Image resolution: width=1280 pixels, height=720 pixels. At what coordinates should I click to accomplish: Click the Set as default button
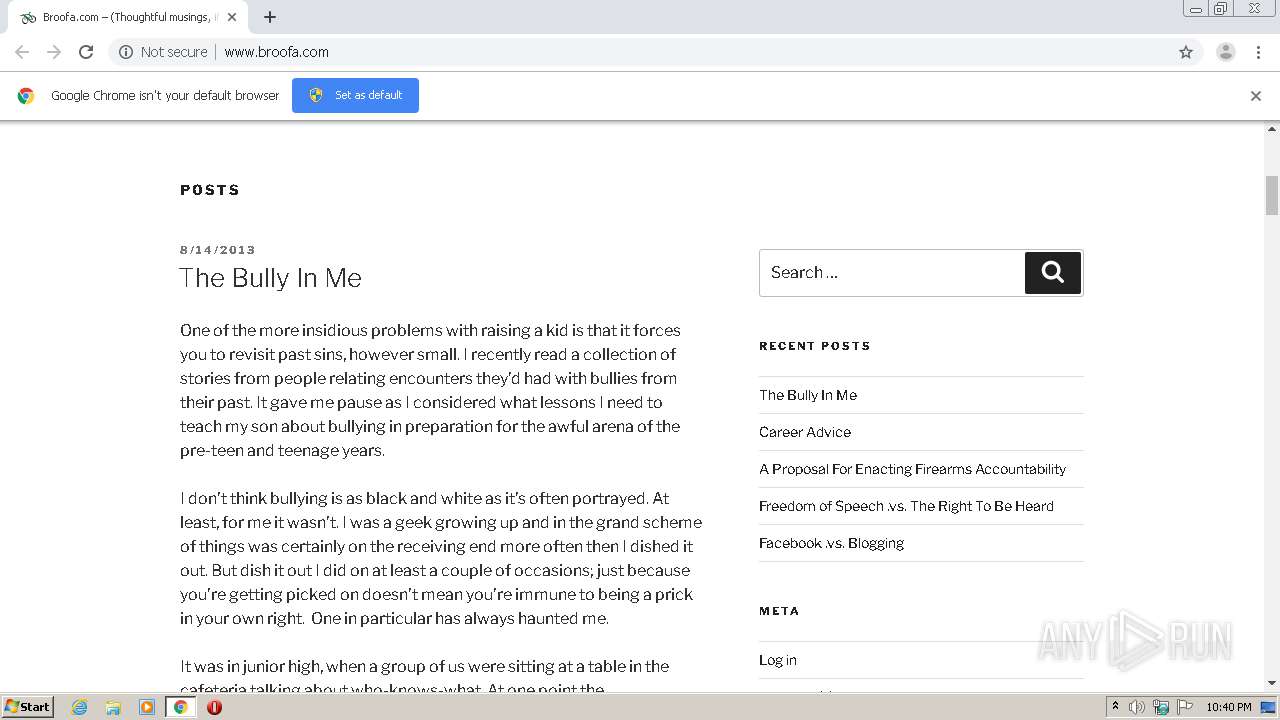point(355,95)
